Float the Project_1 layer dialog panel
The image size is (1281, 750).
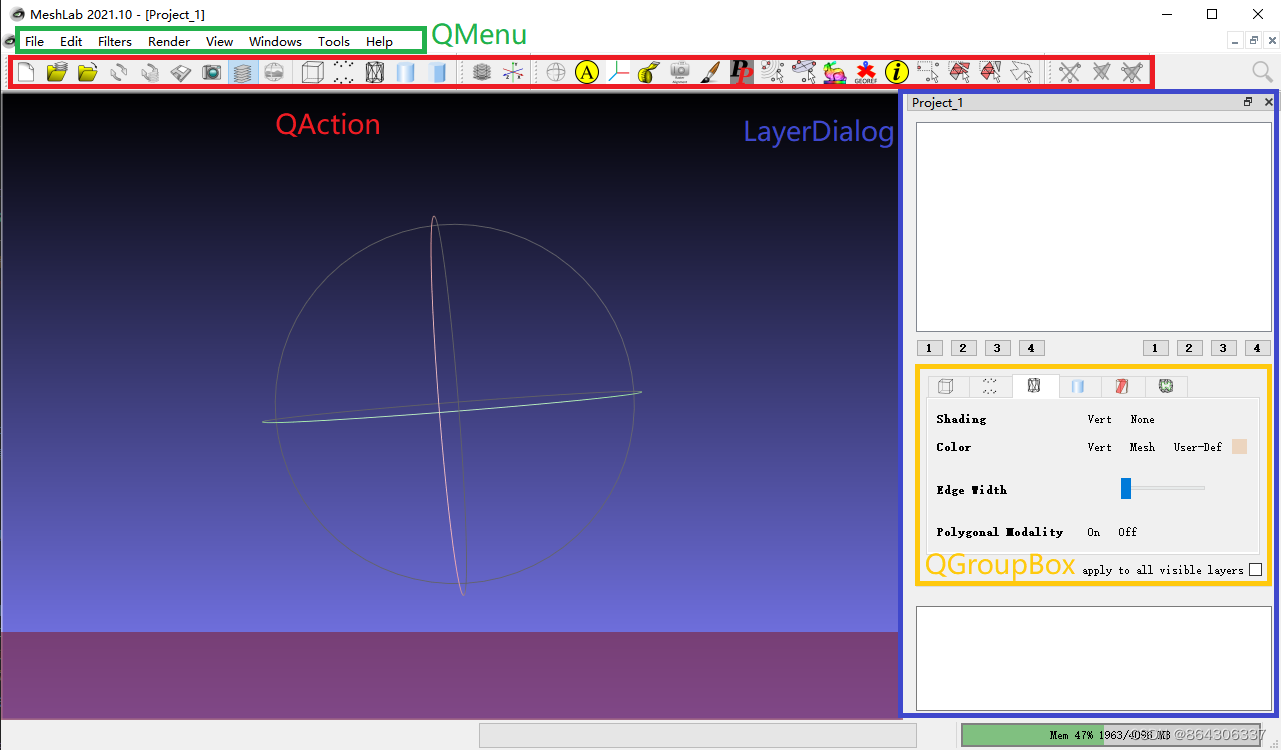pos(1248,102)
